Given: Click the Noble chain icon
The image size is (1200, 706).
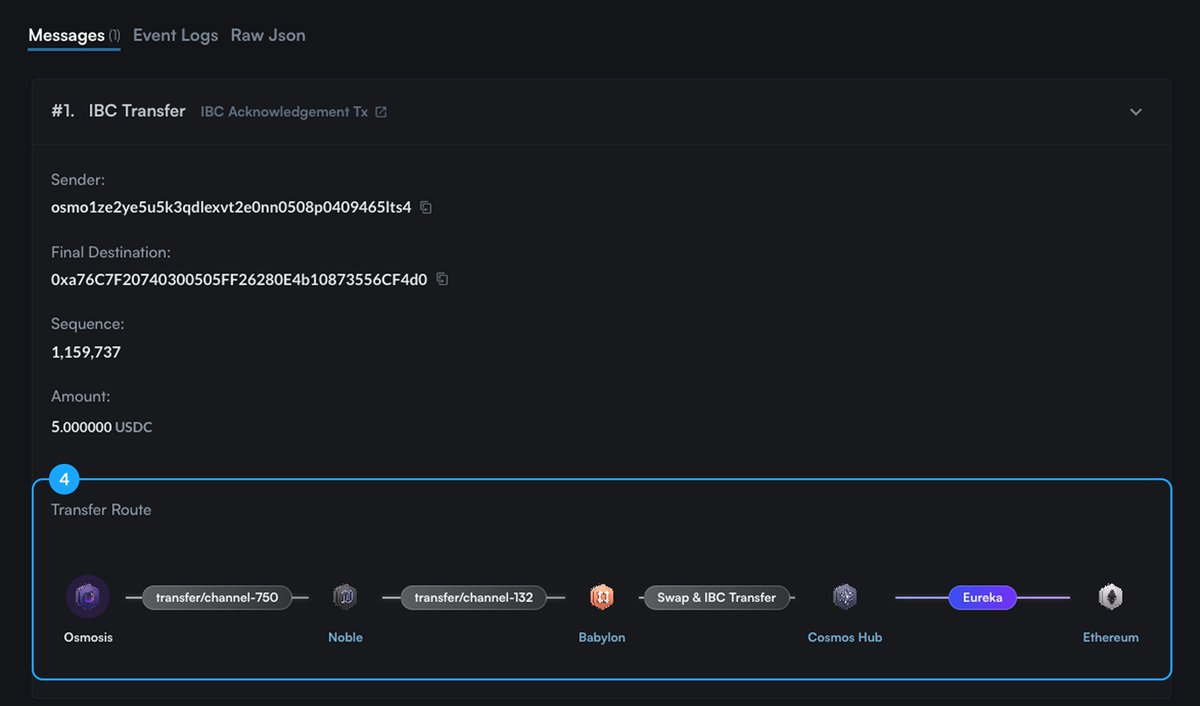Looking at the screenshot, I should point(345,597).
